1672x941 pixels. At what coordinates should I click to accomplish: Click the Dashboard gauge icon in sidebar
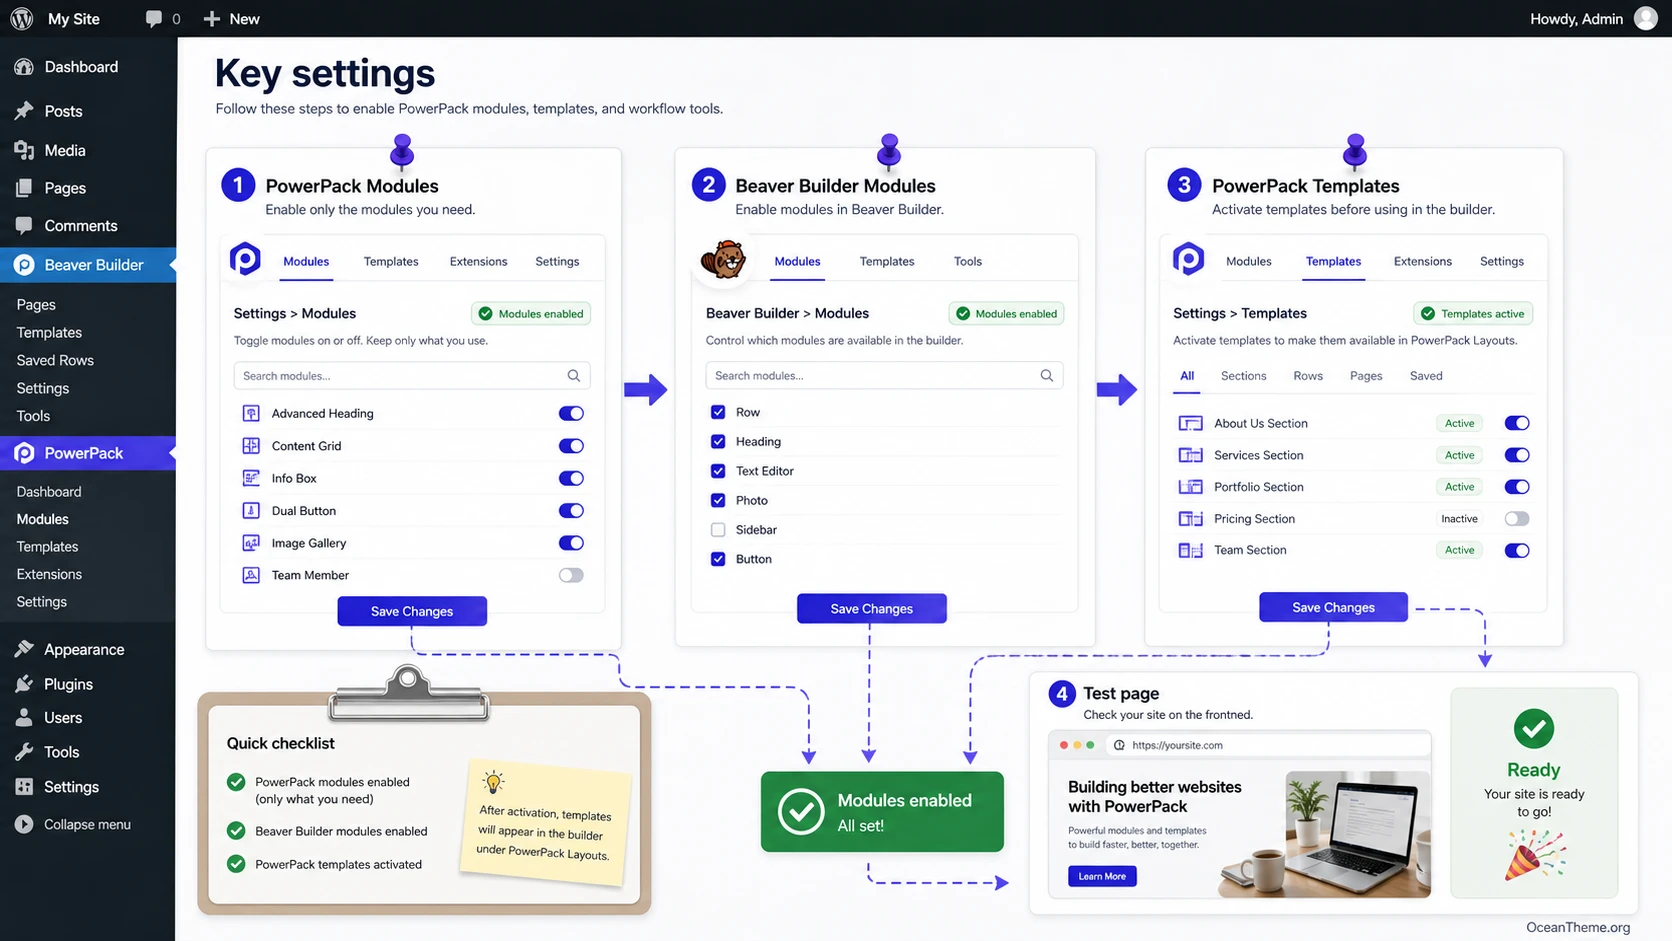point(24,67)
